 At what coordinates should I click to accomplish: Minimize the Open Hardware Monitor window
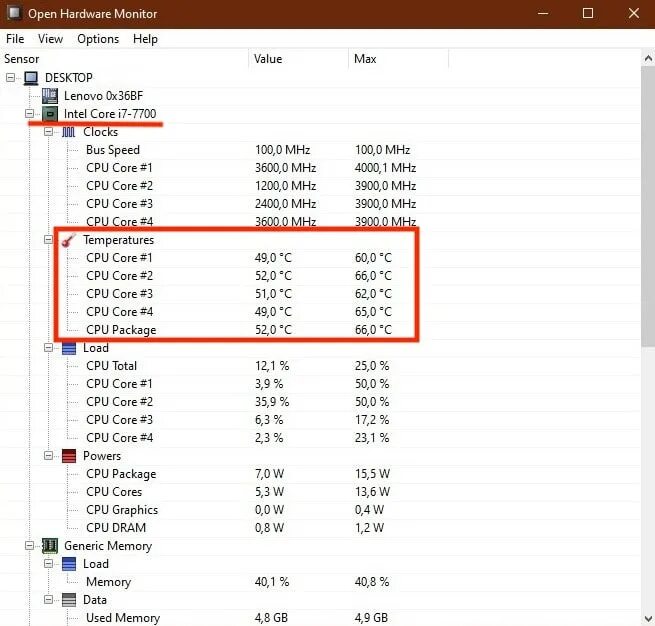pos(543,13)
